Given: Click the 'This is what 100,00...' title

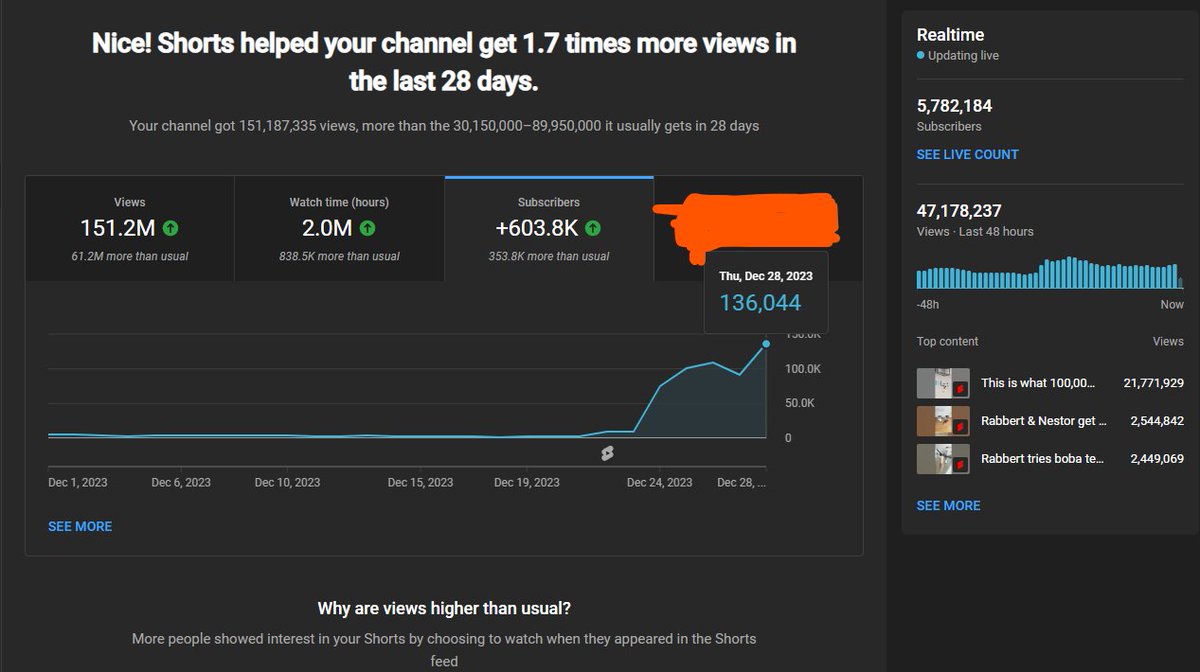Looking at the screenshot, I should click(1038, 383).
